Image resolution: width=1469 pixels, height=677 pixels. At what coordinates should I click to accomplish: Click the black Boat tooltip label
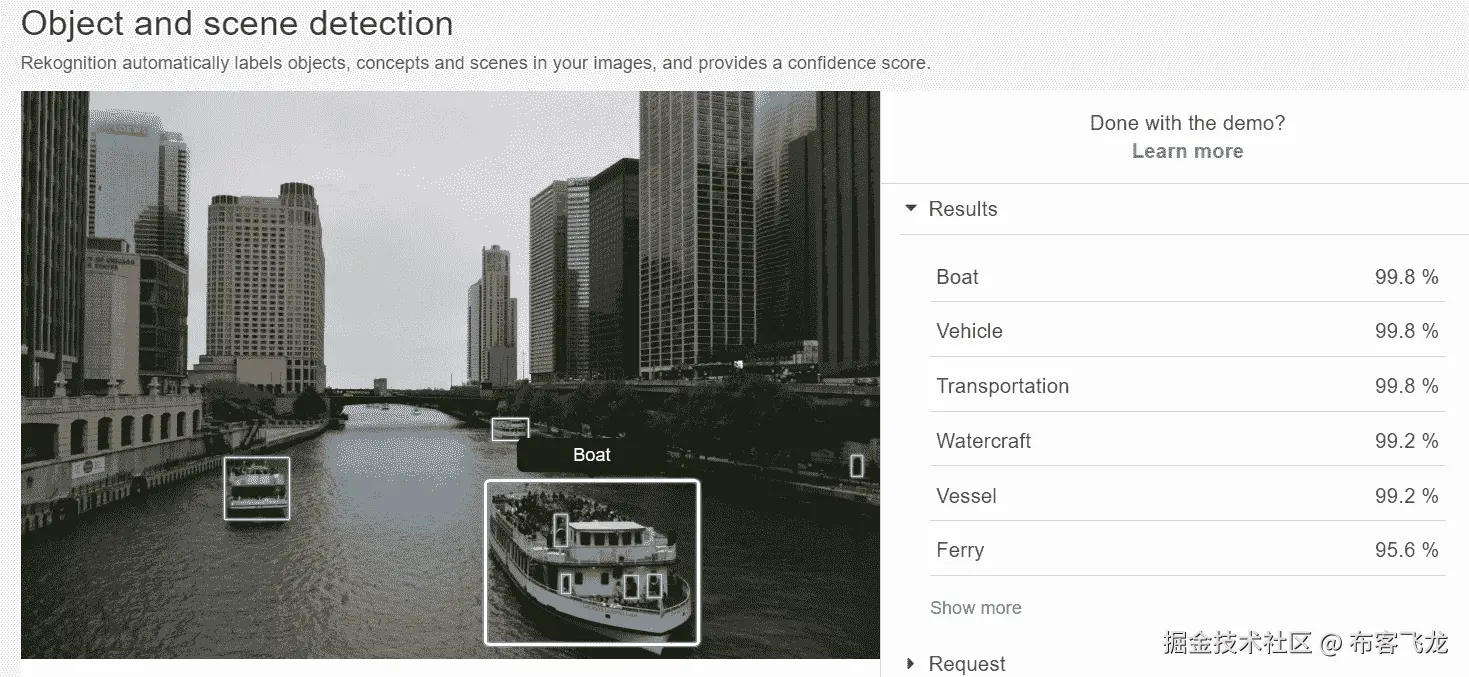tap(591, 455)
